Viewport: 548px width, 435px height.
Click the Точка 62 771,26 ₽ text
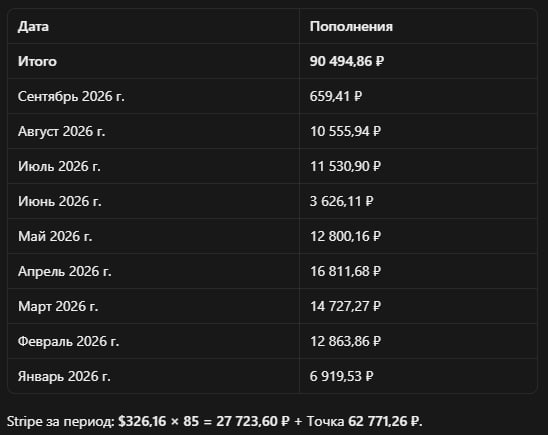pos(365,421)
